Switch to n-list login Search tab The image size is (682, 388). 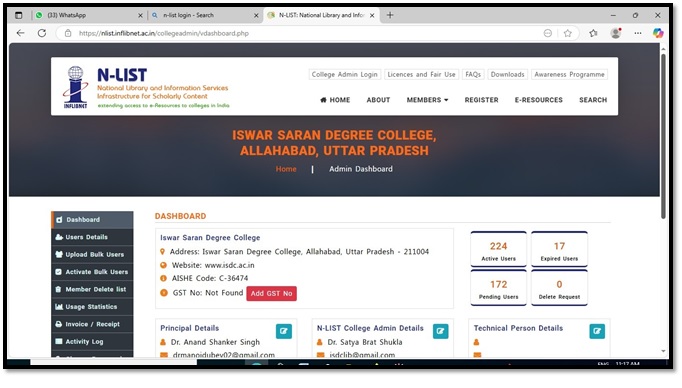[204, 15]
